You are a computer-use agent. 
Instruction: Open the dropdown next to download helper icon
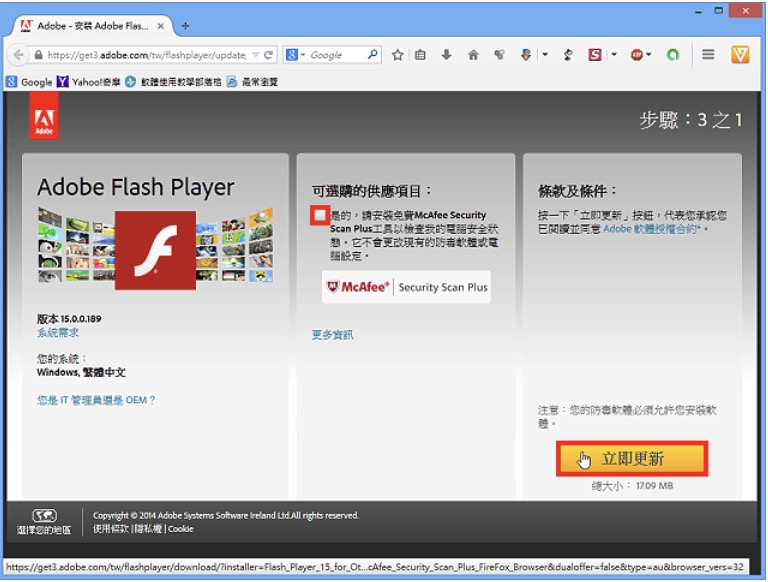point(545,54)
